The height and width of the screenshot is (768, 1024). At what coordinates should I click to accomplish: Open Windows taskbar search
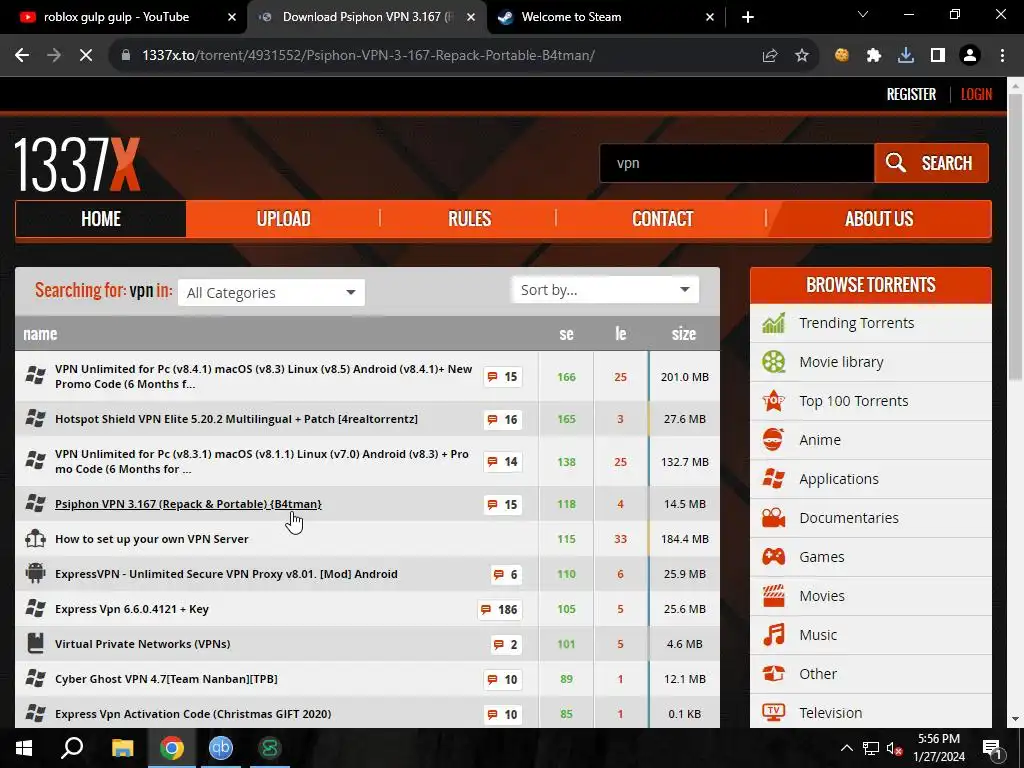point(72,748)
